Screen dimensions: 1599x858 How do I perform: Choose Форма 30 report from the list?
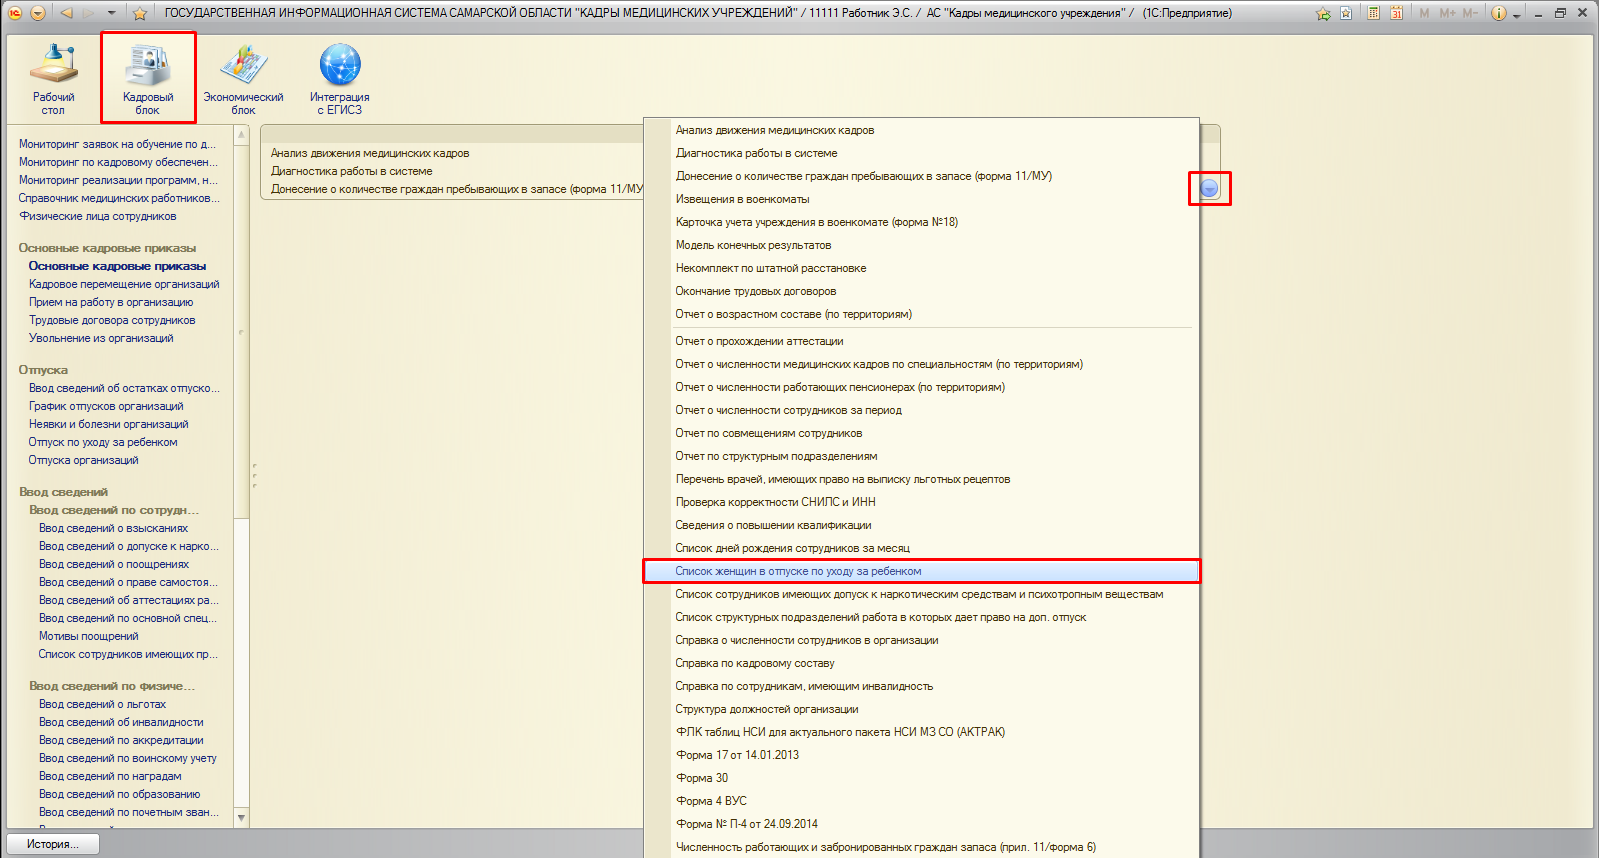click(702, 778)
